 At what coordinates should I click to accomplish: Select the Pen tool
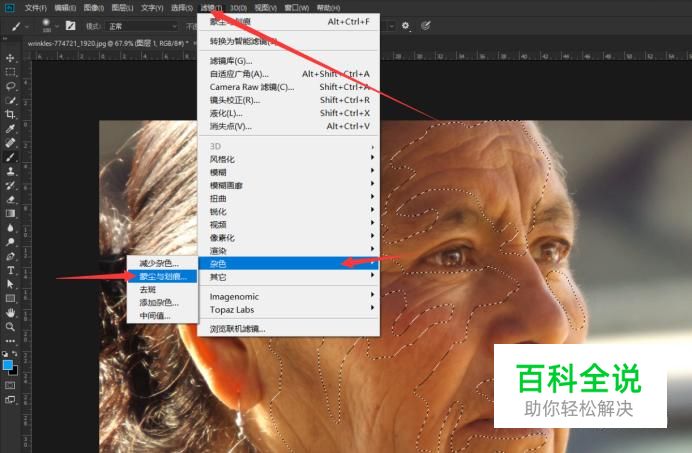point(10,256)
